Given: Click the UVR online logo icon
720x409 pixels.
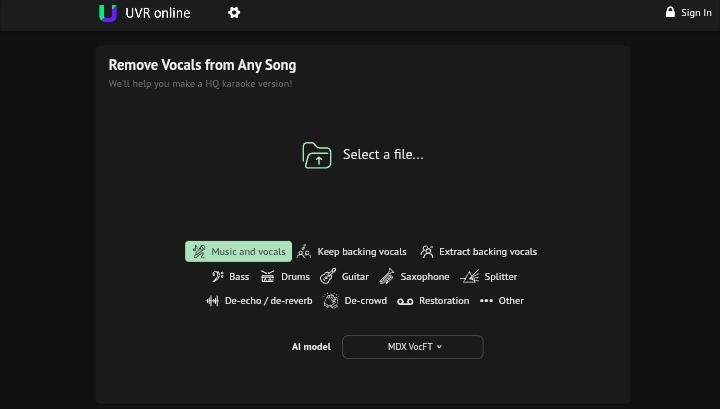Looking at the screenshot, I should pos(108,13).
